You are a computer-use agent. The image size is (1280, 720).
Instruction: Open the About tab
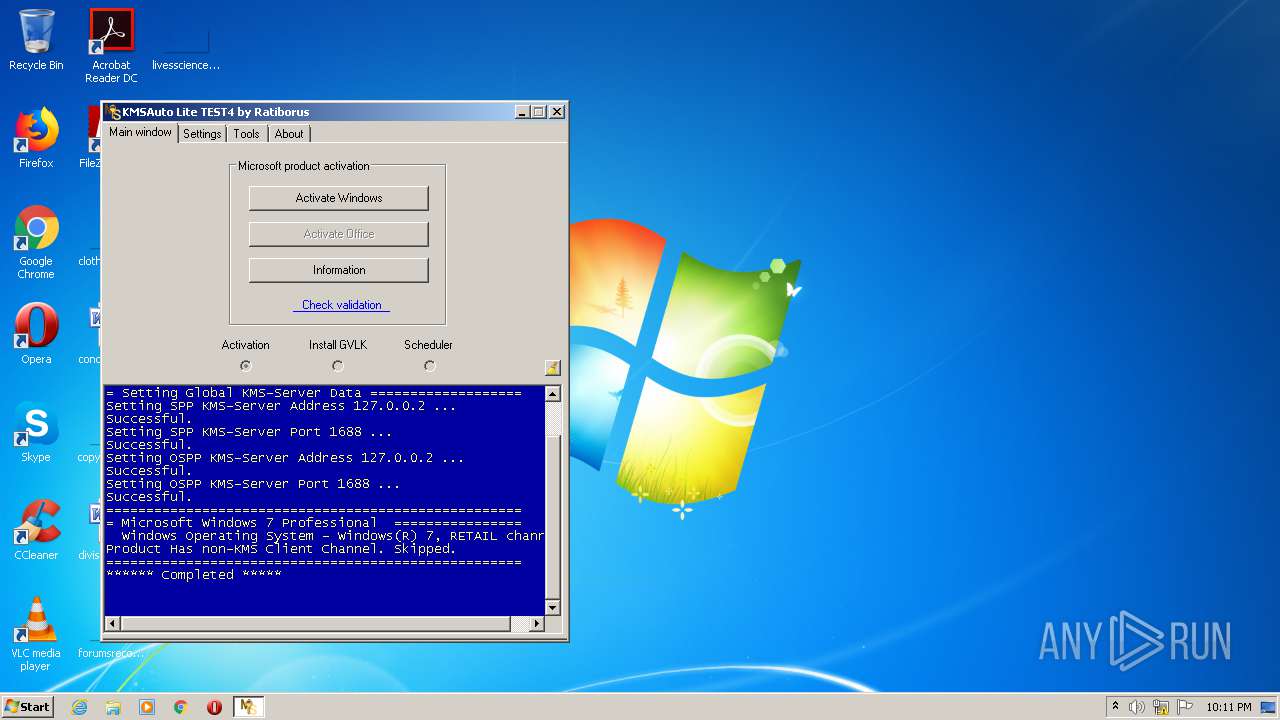pyautogui.click(x=289, y=134)
